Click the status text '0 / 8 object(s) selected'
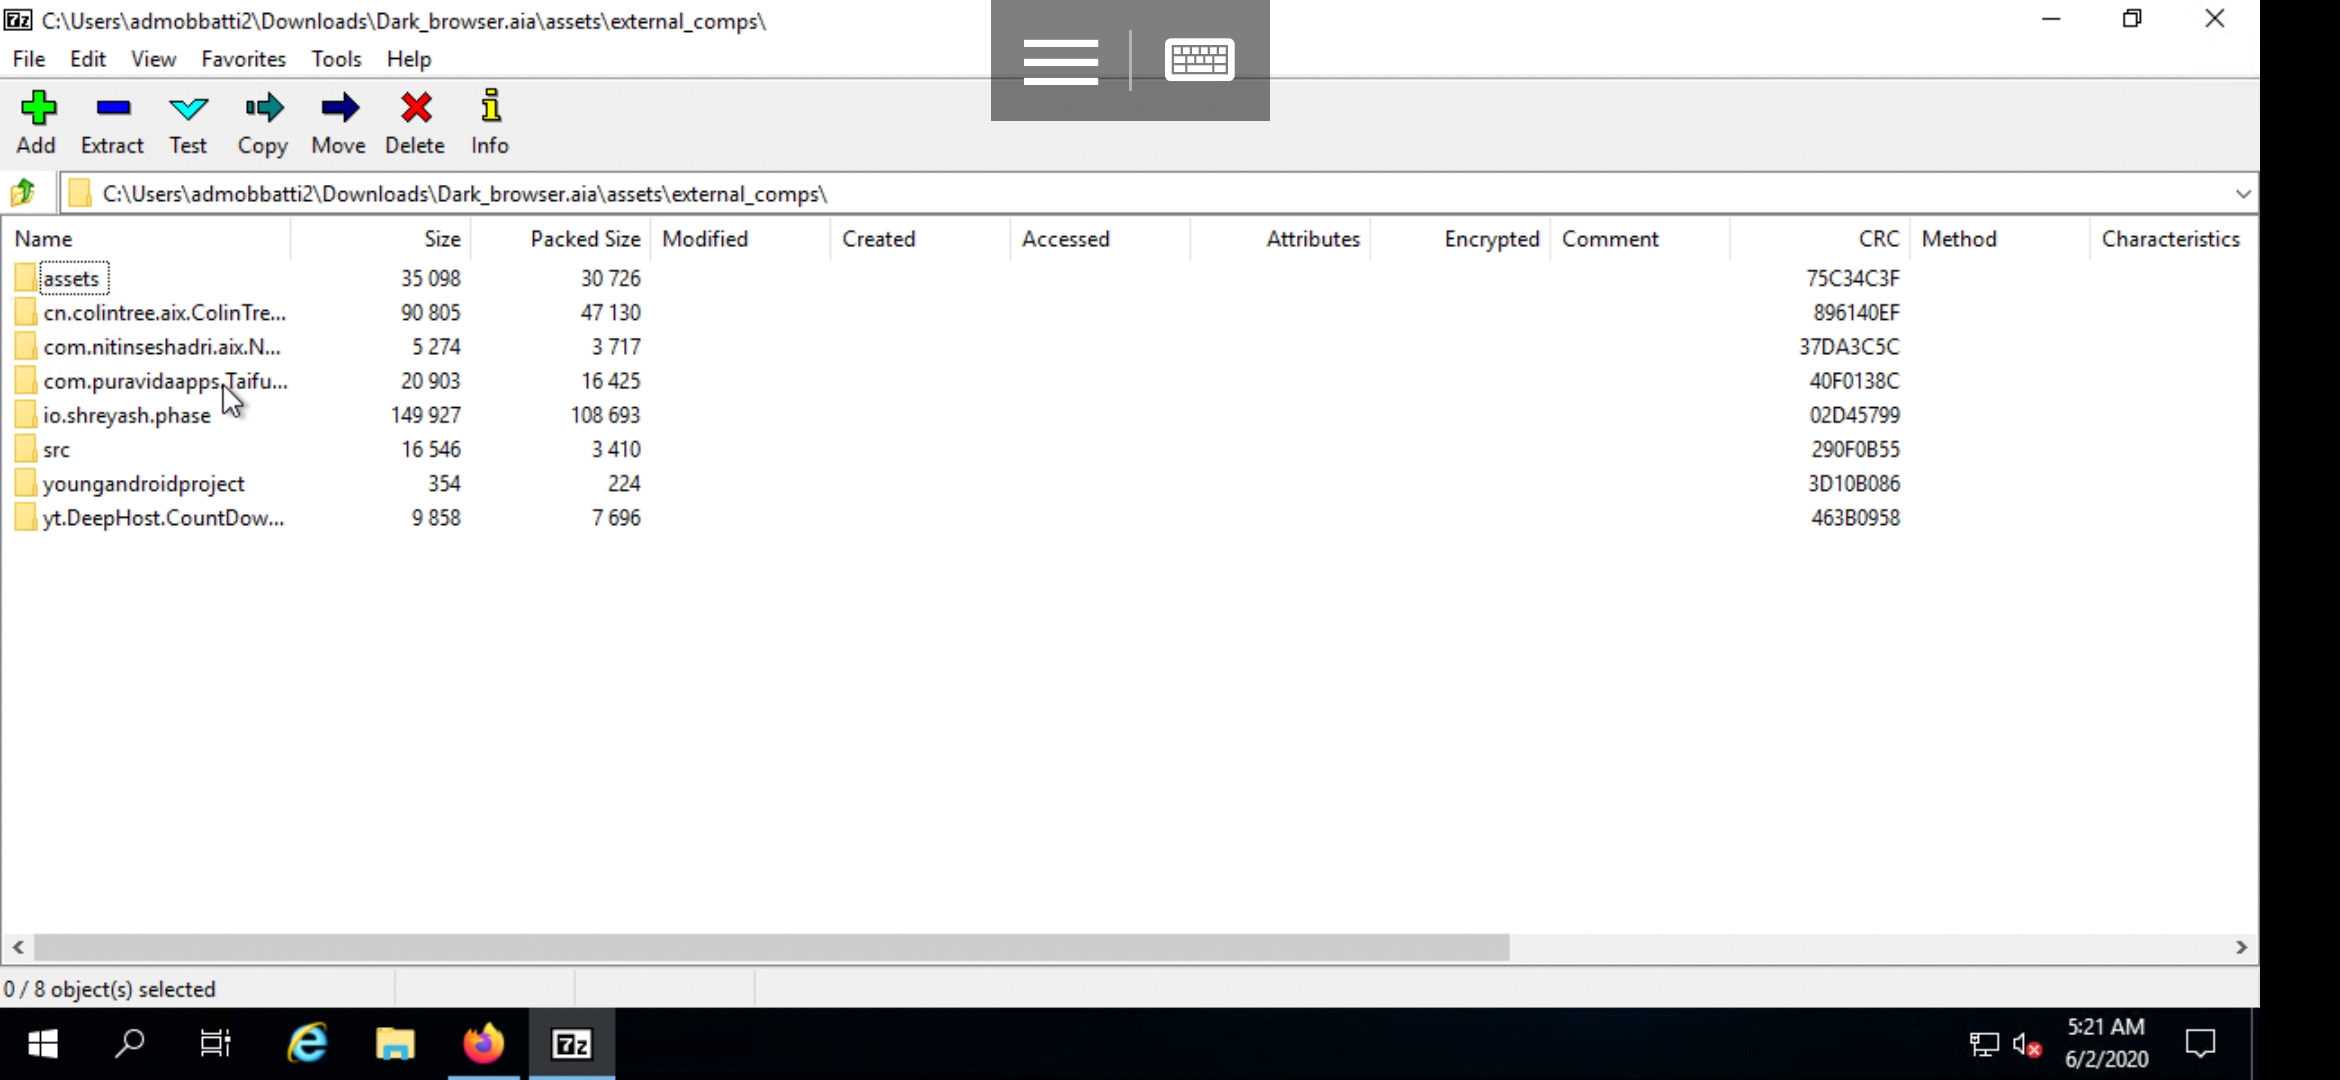2340x1080 pixels. click(x=110, y=989)
